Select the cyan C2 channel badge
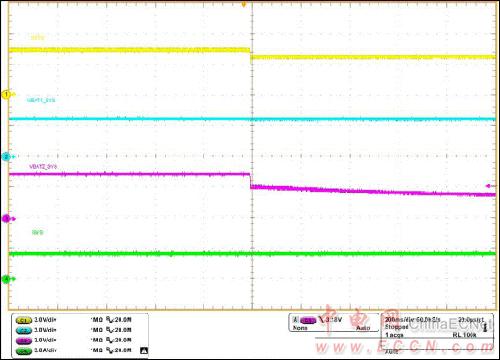500x360 pixels. pyautogui.click(x=24, y=330)
